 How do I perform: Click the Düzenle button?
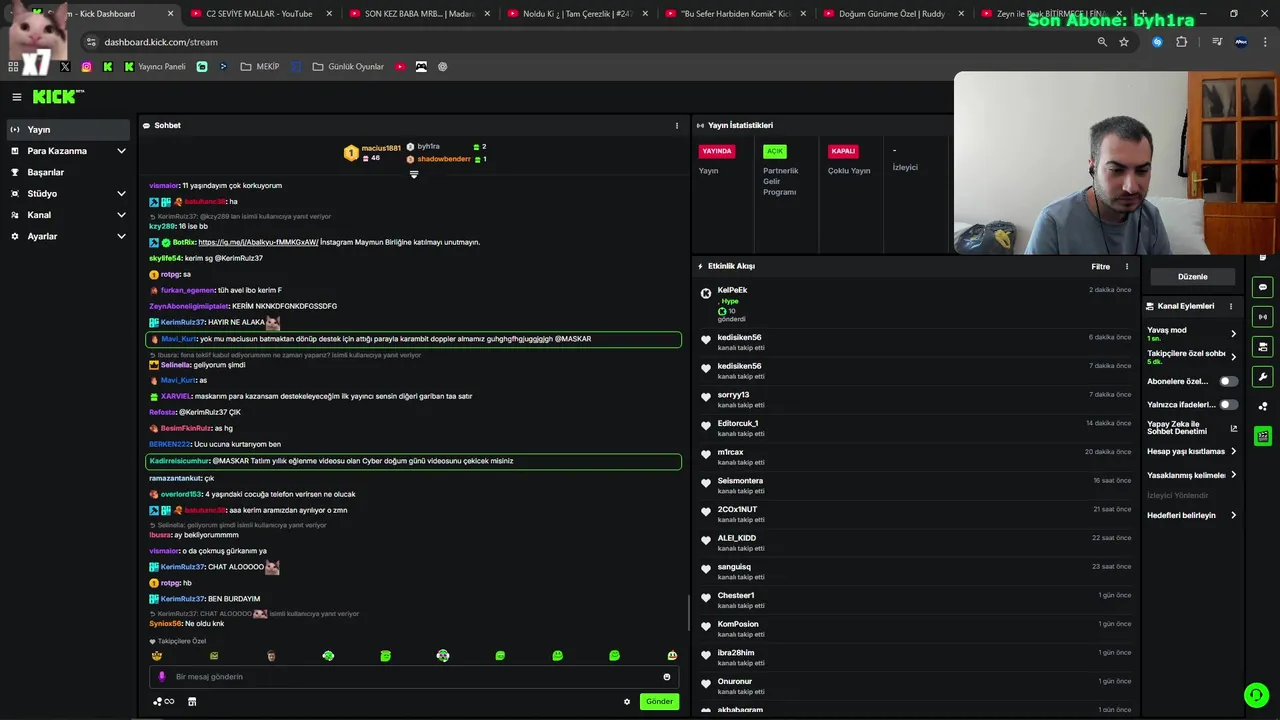click(1193, 277)
